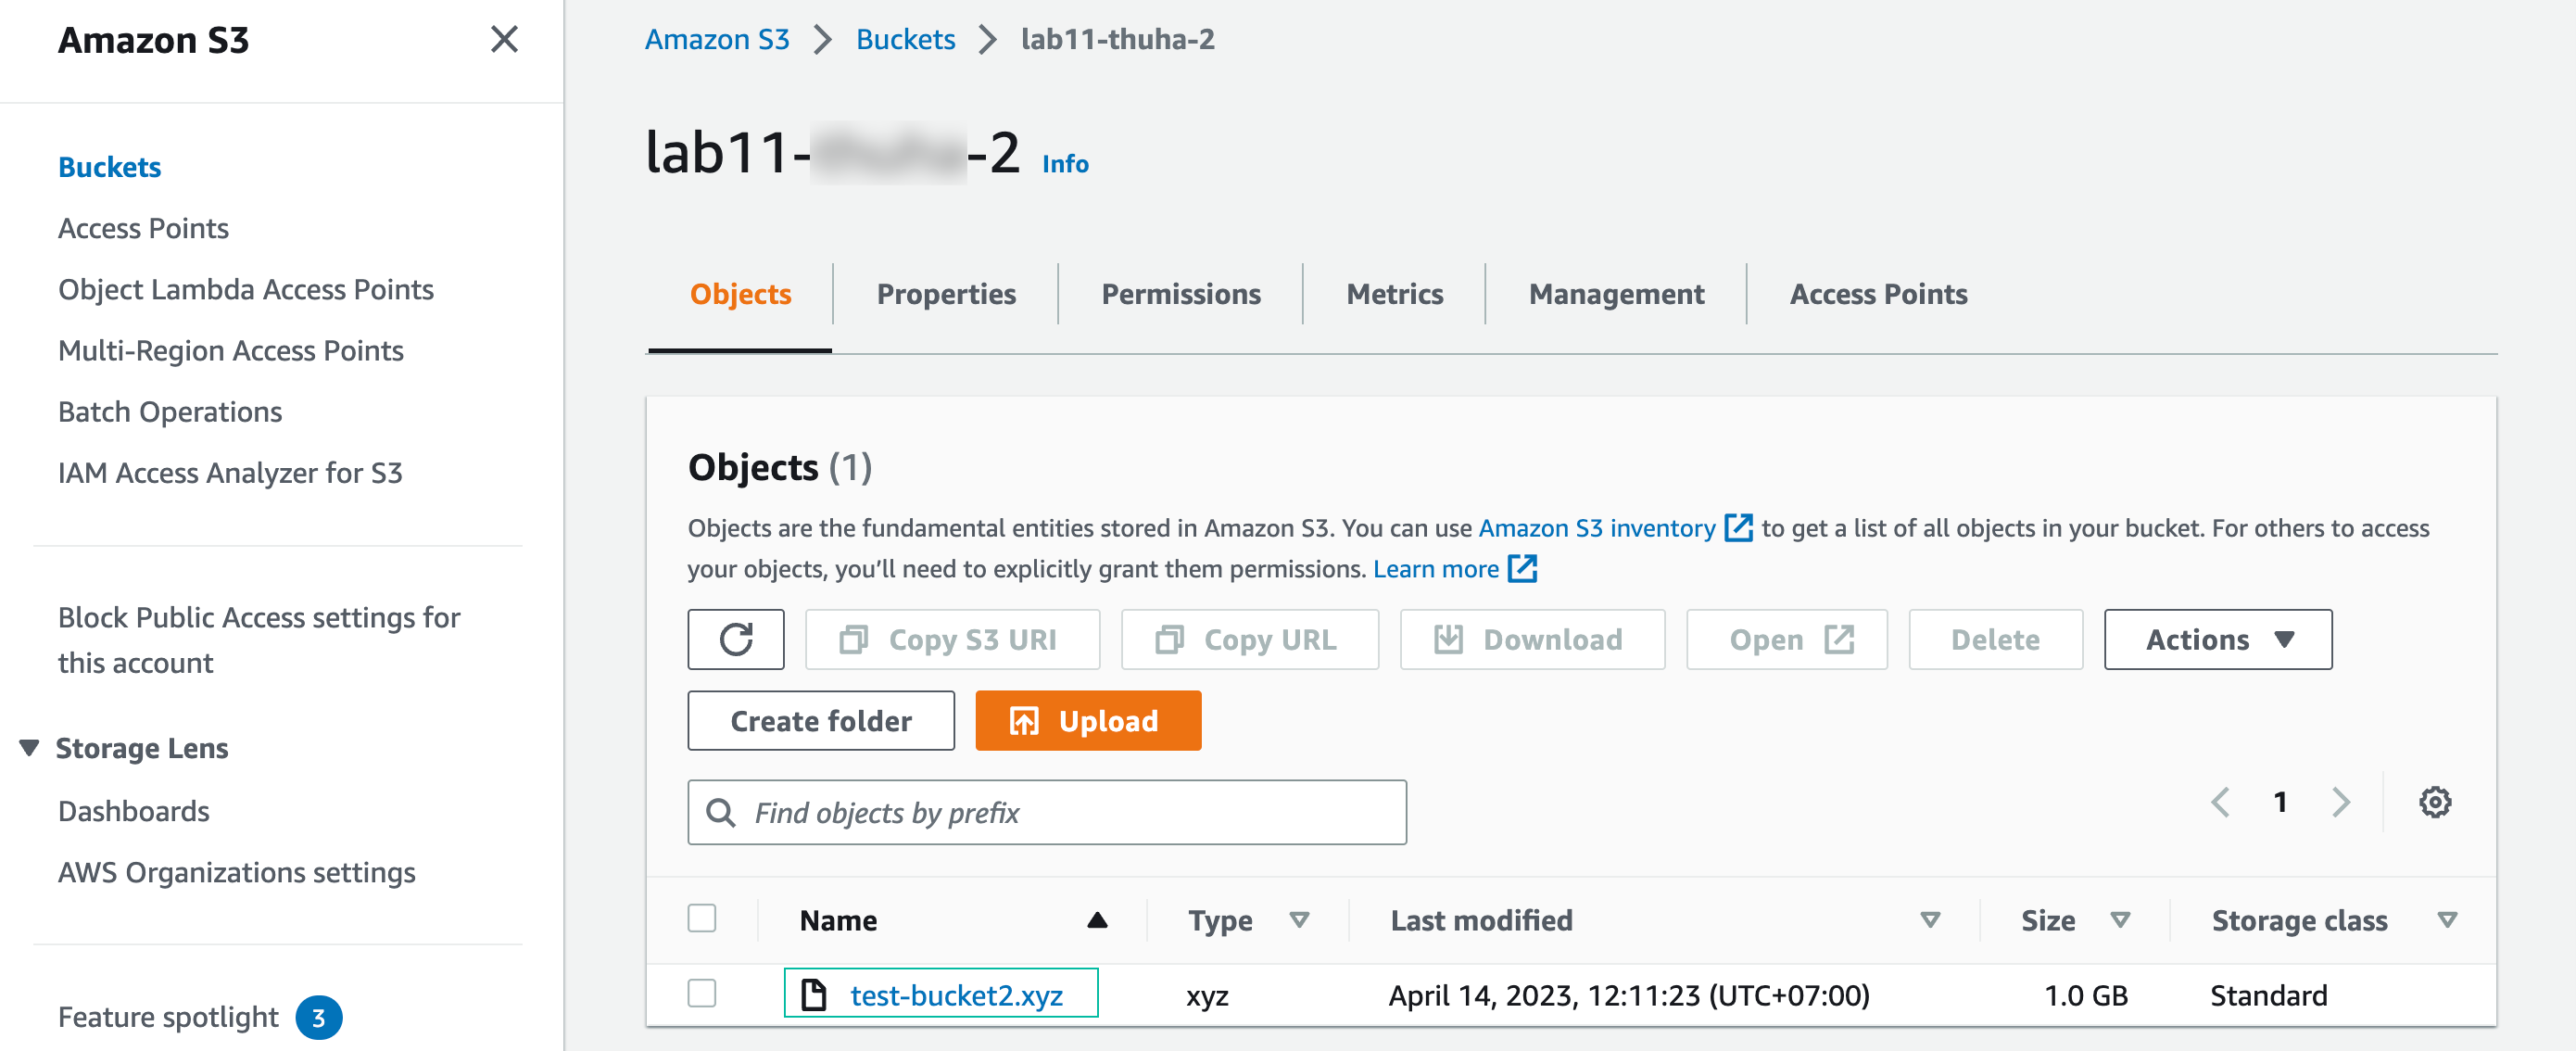Click the file icon beside test-bucket2.xyz
Viewport: 2576px width, 1051px height.
[814, 995]
